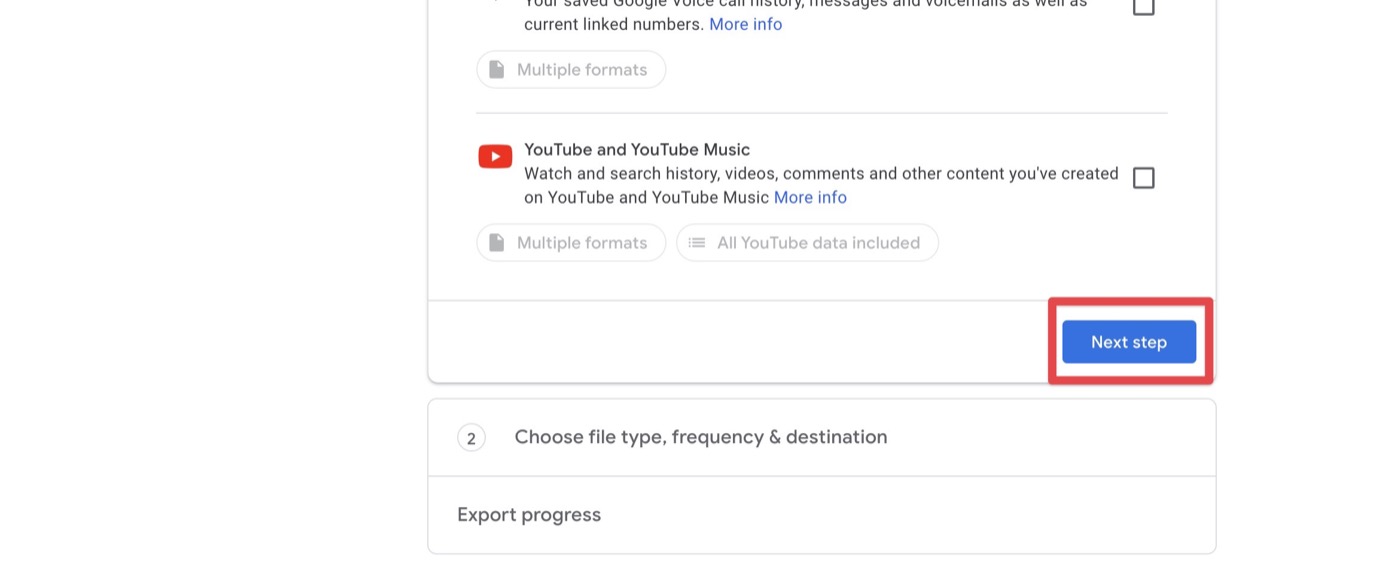Click the document icon in YouTube's formats chip
This screenshot has height=576, width=1400.
point(497,243)
